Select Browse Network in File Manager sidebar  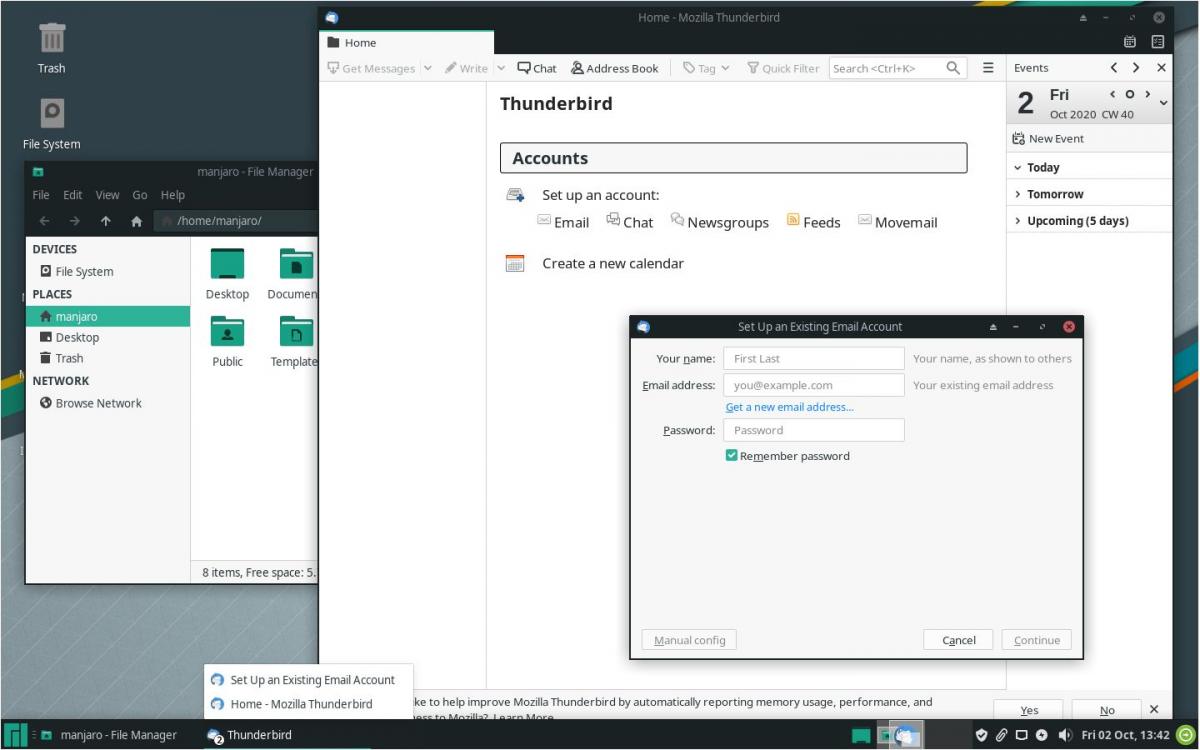(98, 403)
